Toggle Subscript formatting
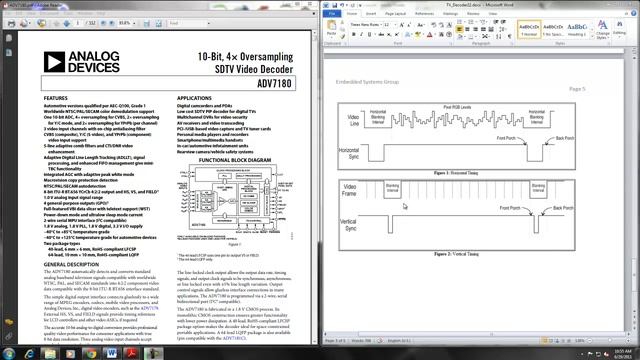Screen dimensions: 640x360 (x=389, y=35)
